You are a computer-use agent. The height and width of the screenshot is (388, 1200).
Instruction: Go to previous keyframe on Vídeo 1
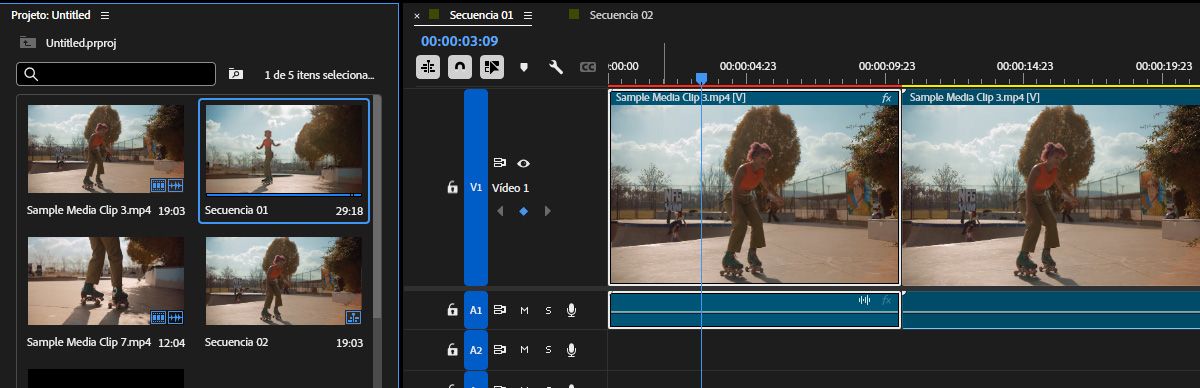tap(499, 211)
